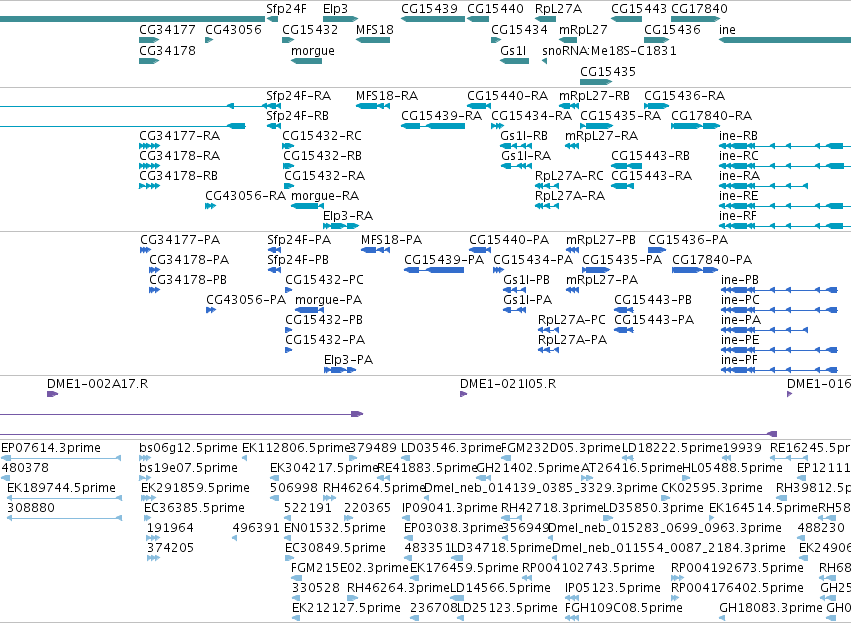Image resolution: width=851 pixels, height=623 pixels.
Task: Click the snoRNA:Me18S-C1831 label
Action: 609,50
